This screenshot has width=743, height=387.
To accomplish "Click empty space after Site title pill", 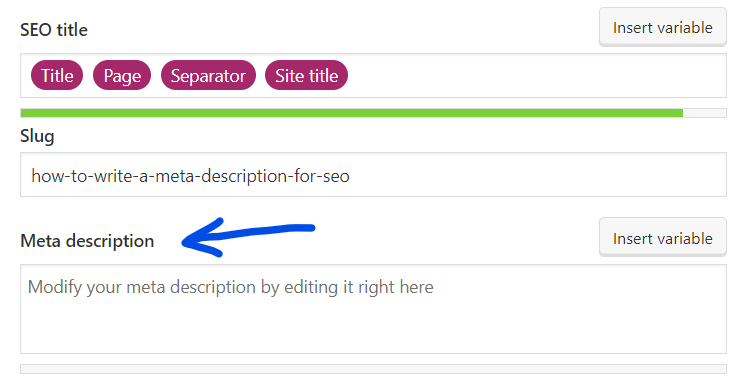I will pyautogui.click(x=535, y=75).
